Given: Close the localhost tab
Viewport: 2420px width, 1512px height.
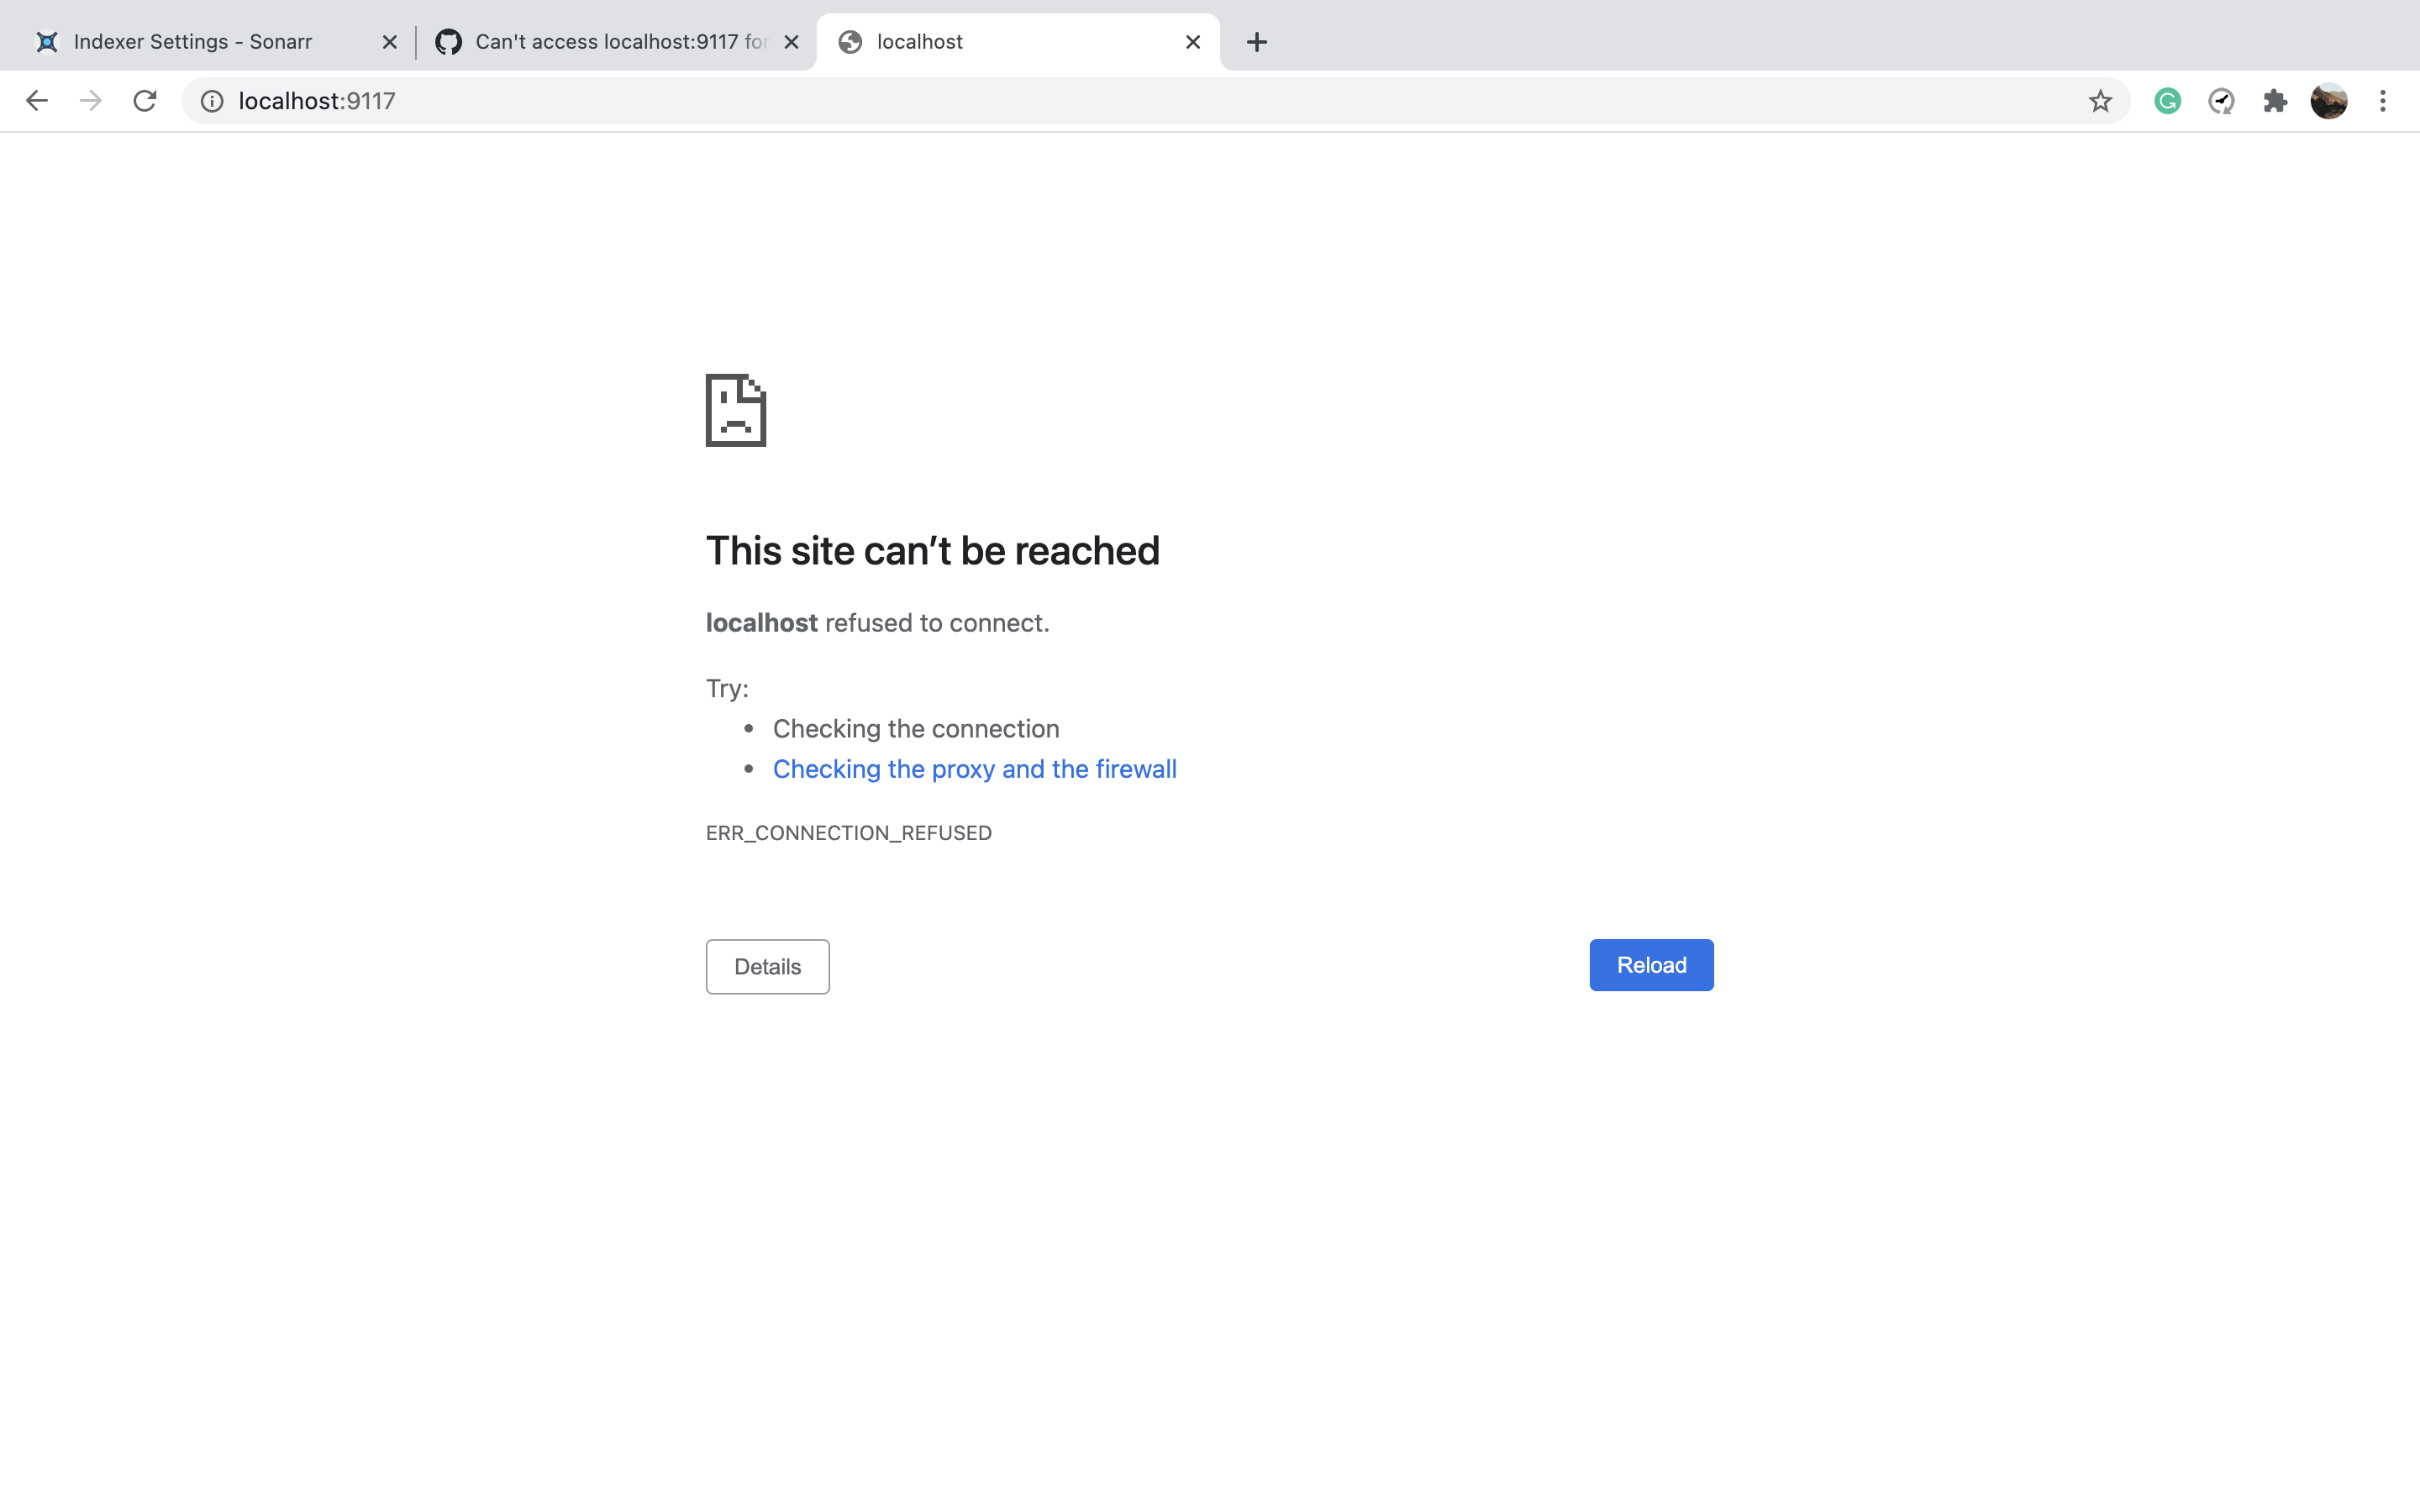Looking at the screenshot, I should [1192, 42].
